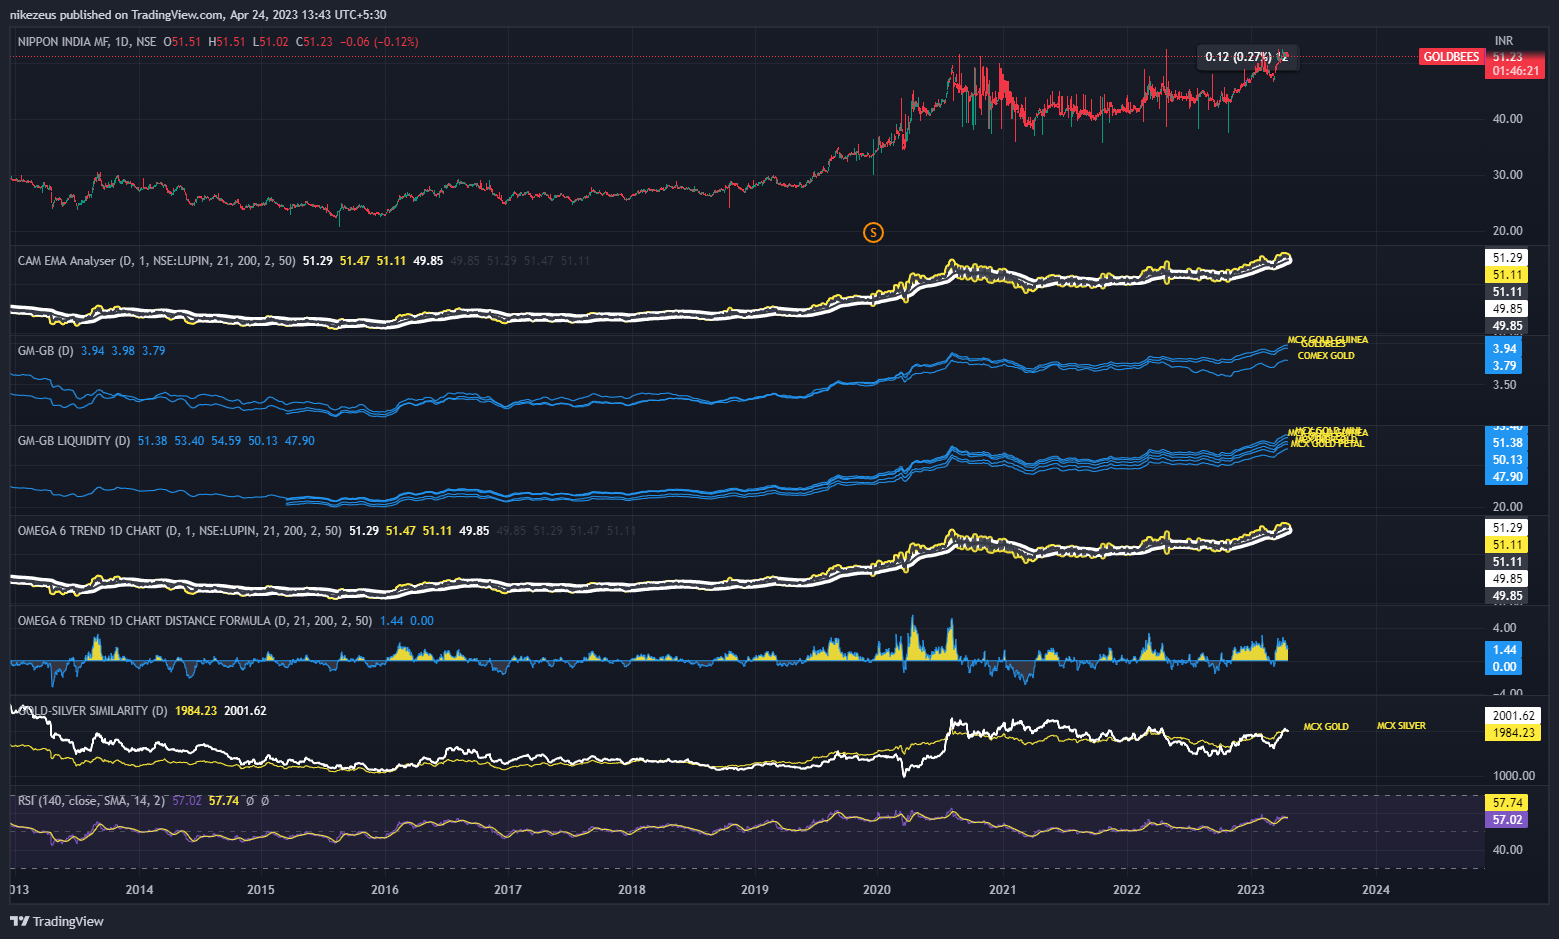Select the OMEGA 6 TREND 1D CHART legend
Screen dimensions: 1559x939
coord(179,531)
